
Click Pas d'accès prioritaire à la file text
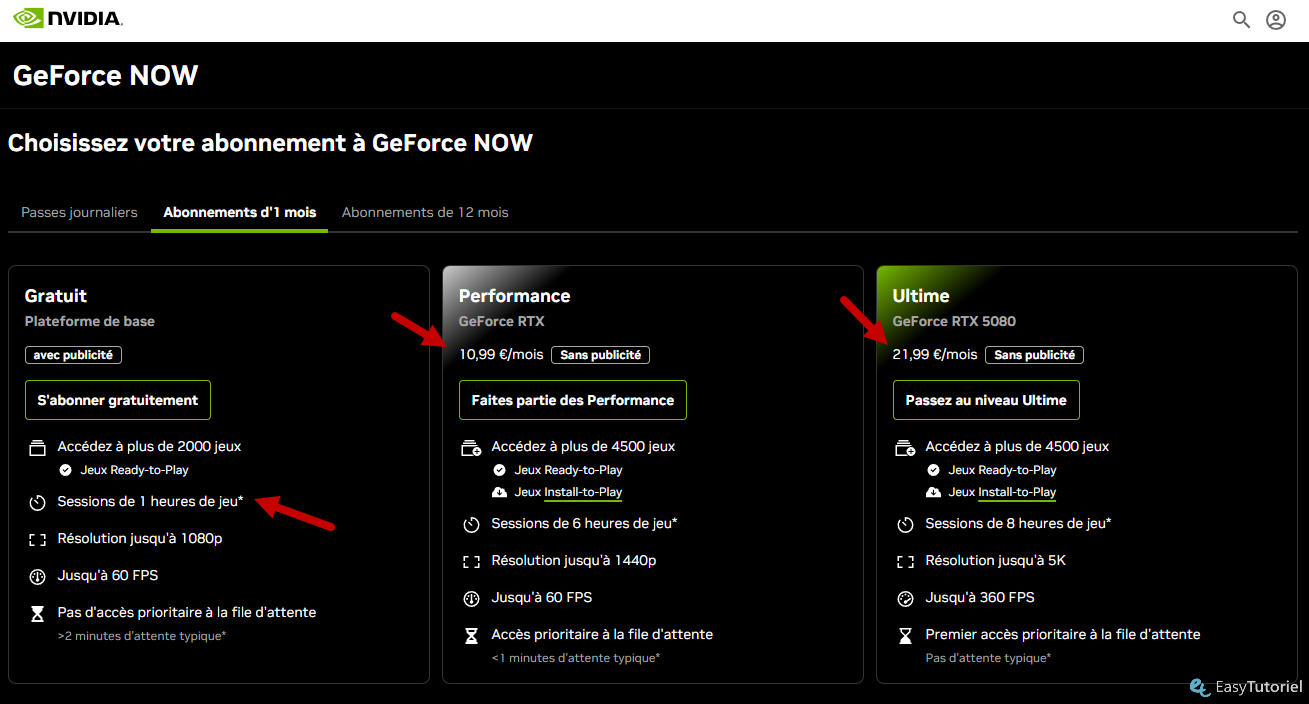click(187, 611)
